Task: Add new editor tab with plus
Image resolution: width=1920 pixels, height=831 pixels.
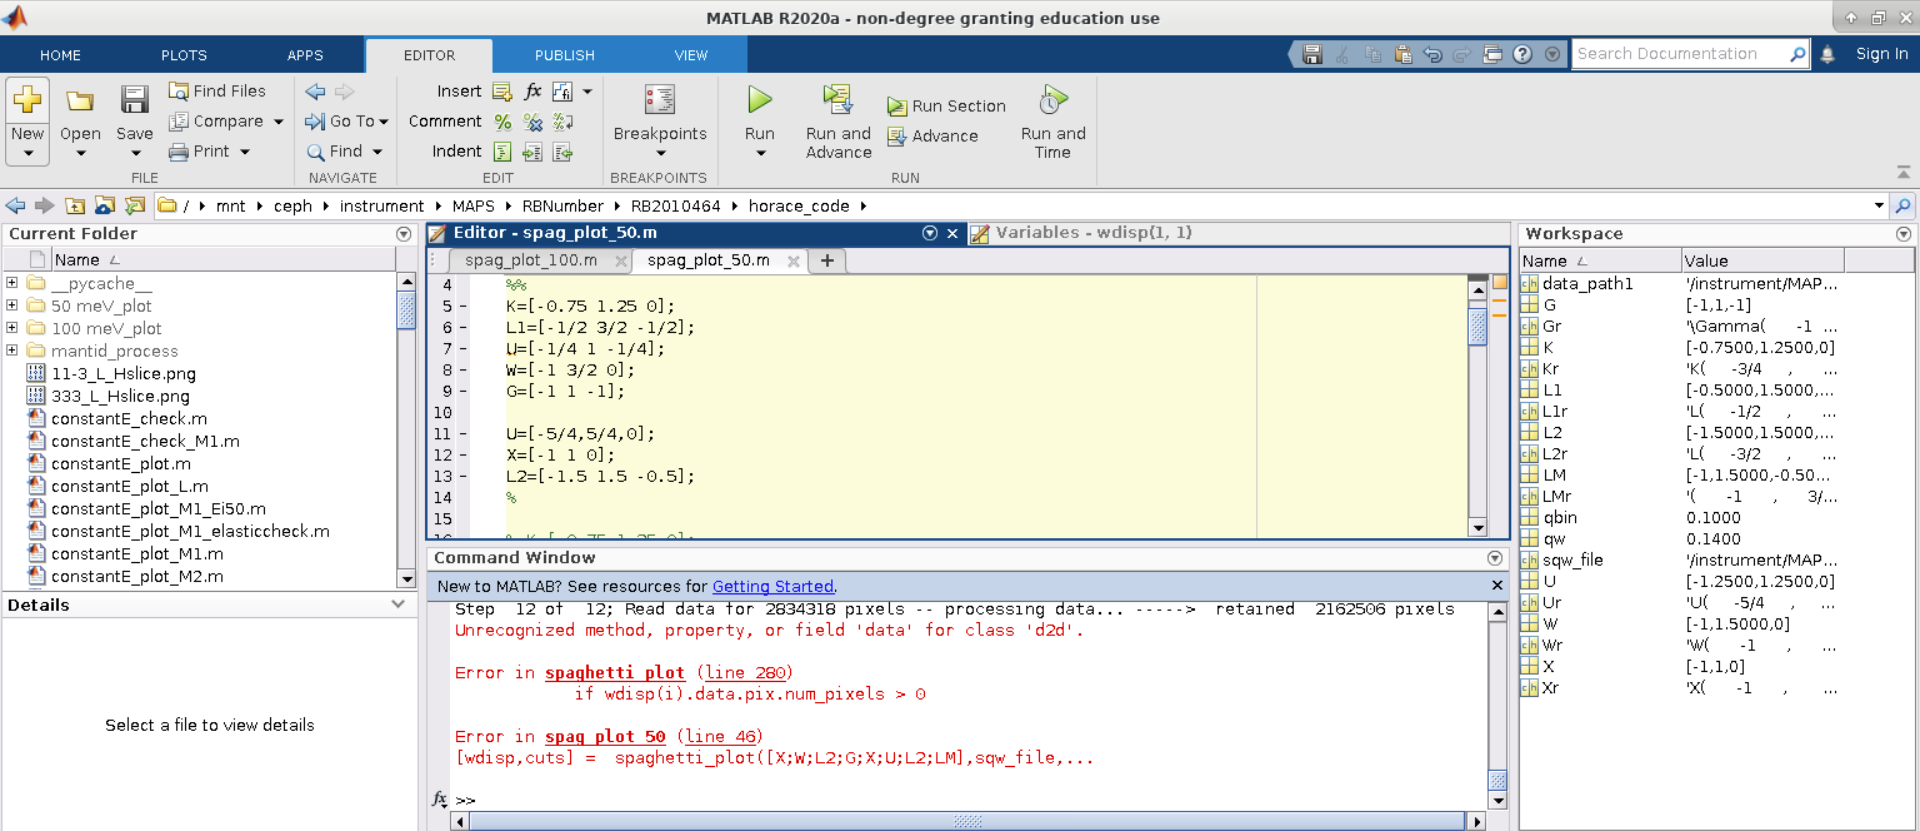Action: (x=827, y=260)
